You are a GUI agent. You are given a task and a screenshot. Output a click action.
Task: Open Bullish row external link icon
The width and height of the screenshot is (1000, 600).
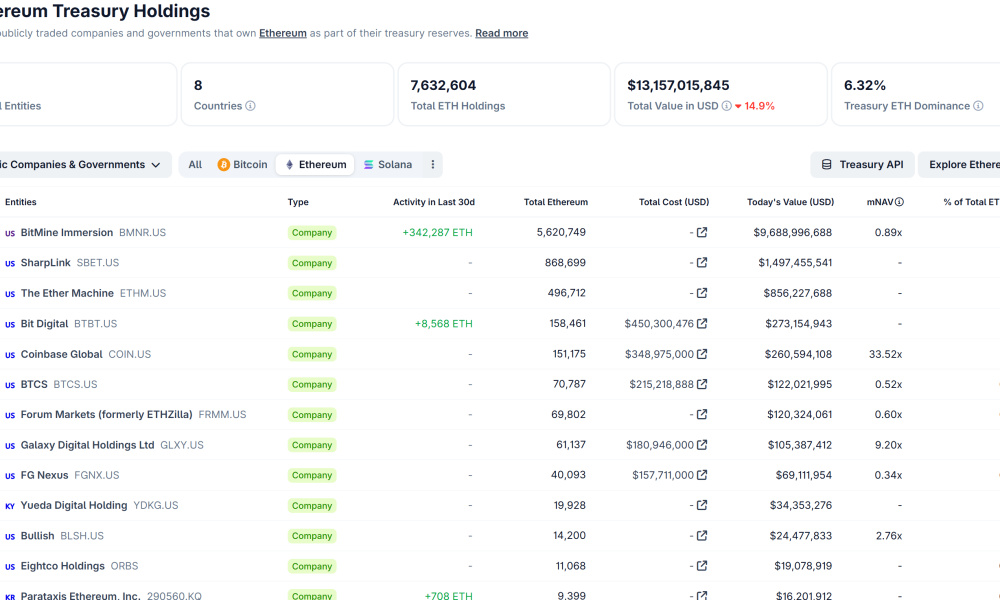click(702, 536)
